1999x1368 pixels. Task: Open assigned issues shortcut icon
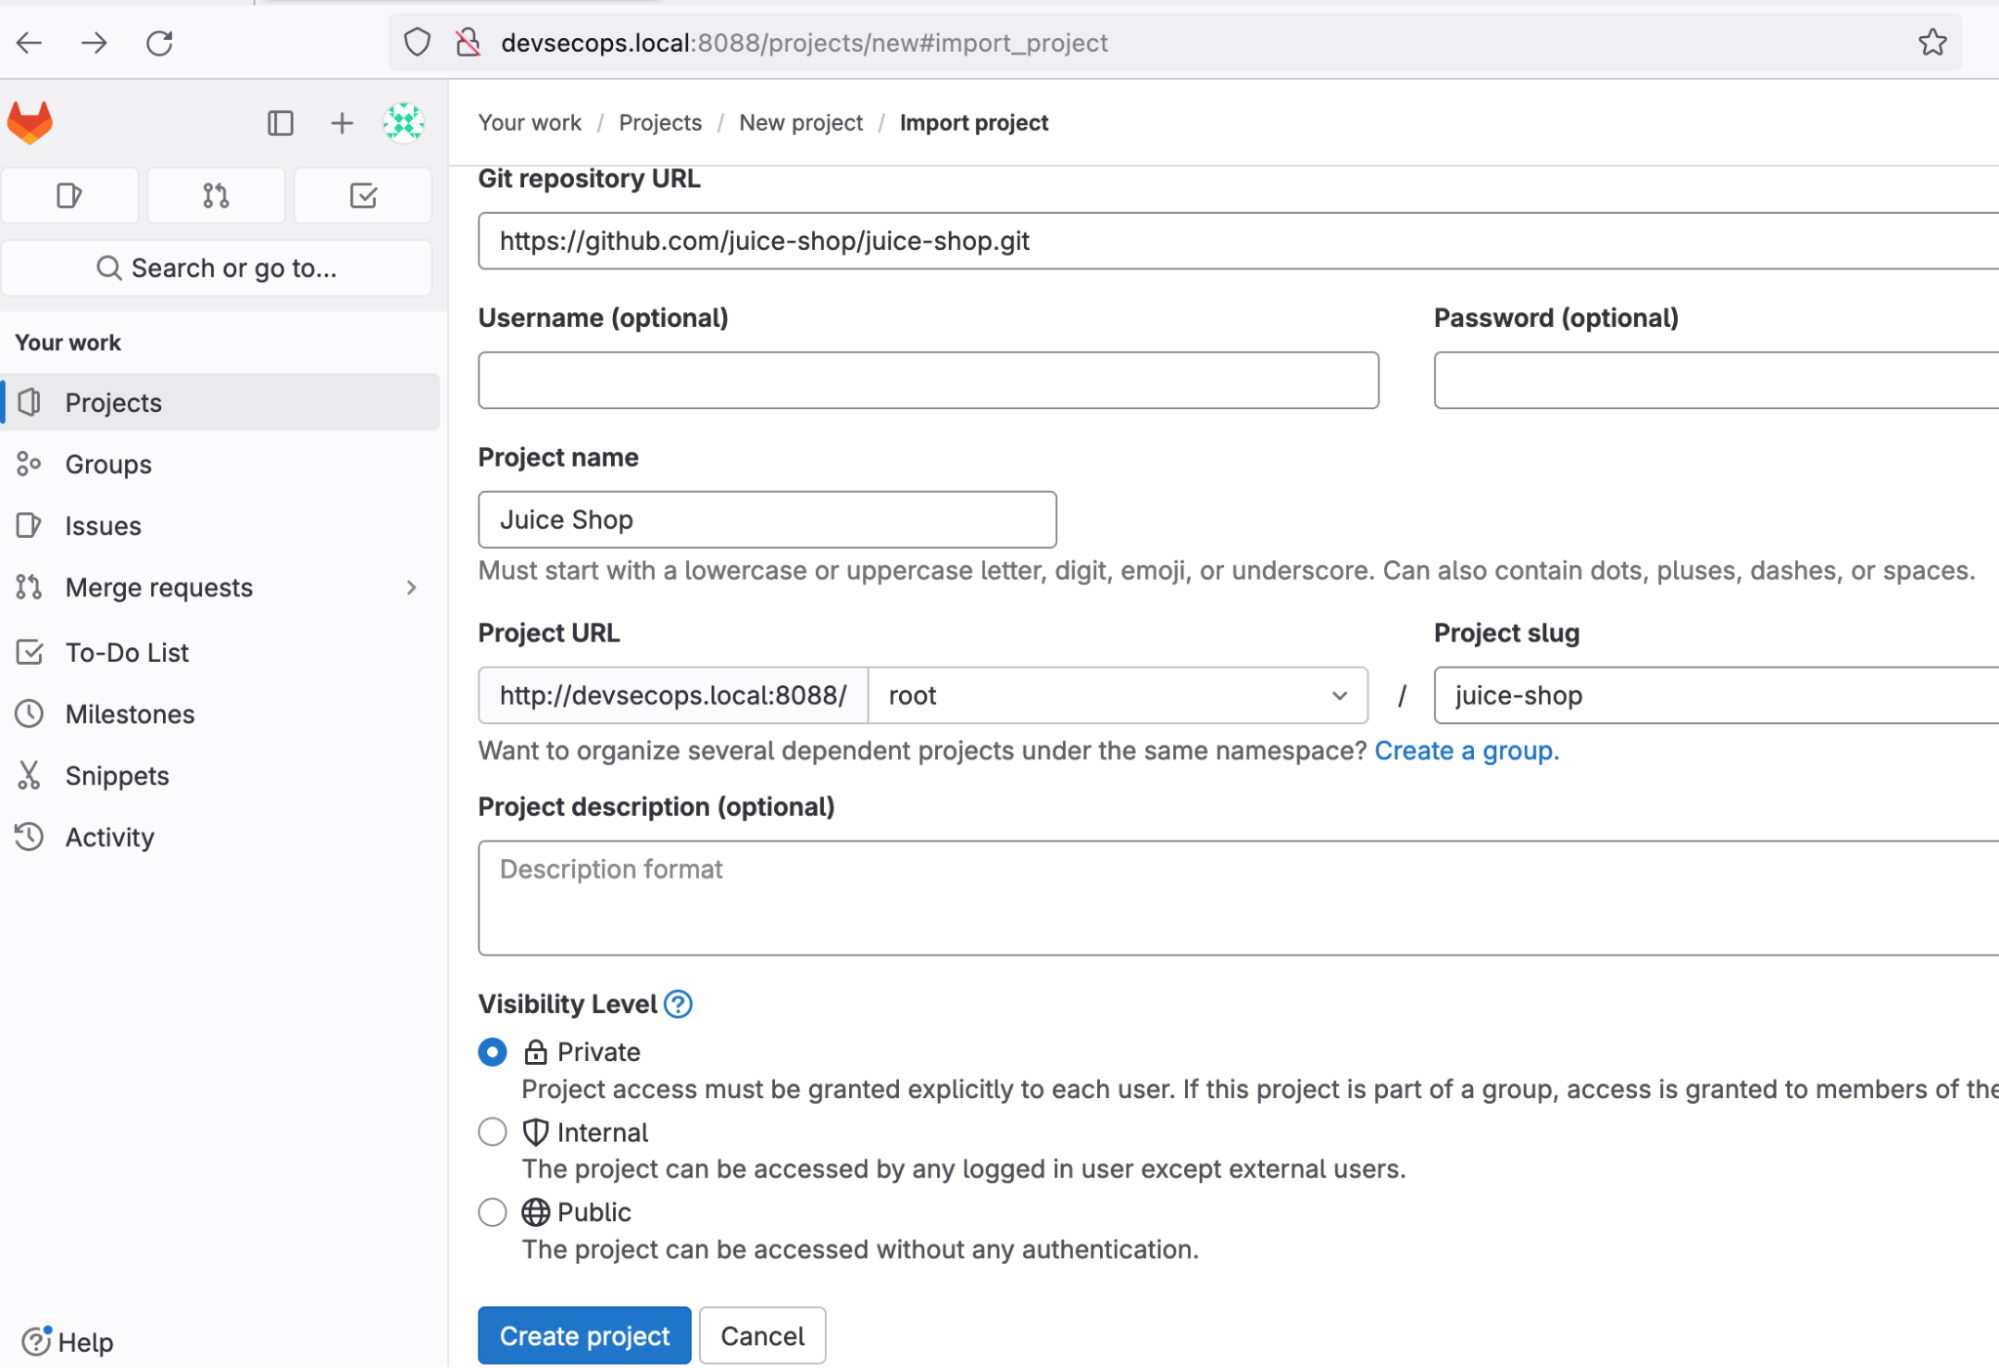point(69,196)
